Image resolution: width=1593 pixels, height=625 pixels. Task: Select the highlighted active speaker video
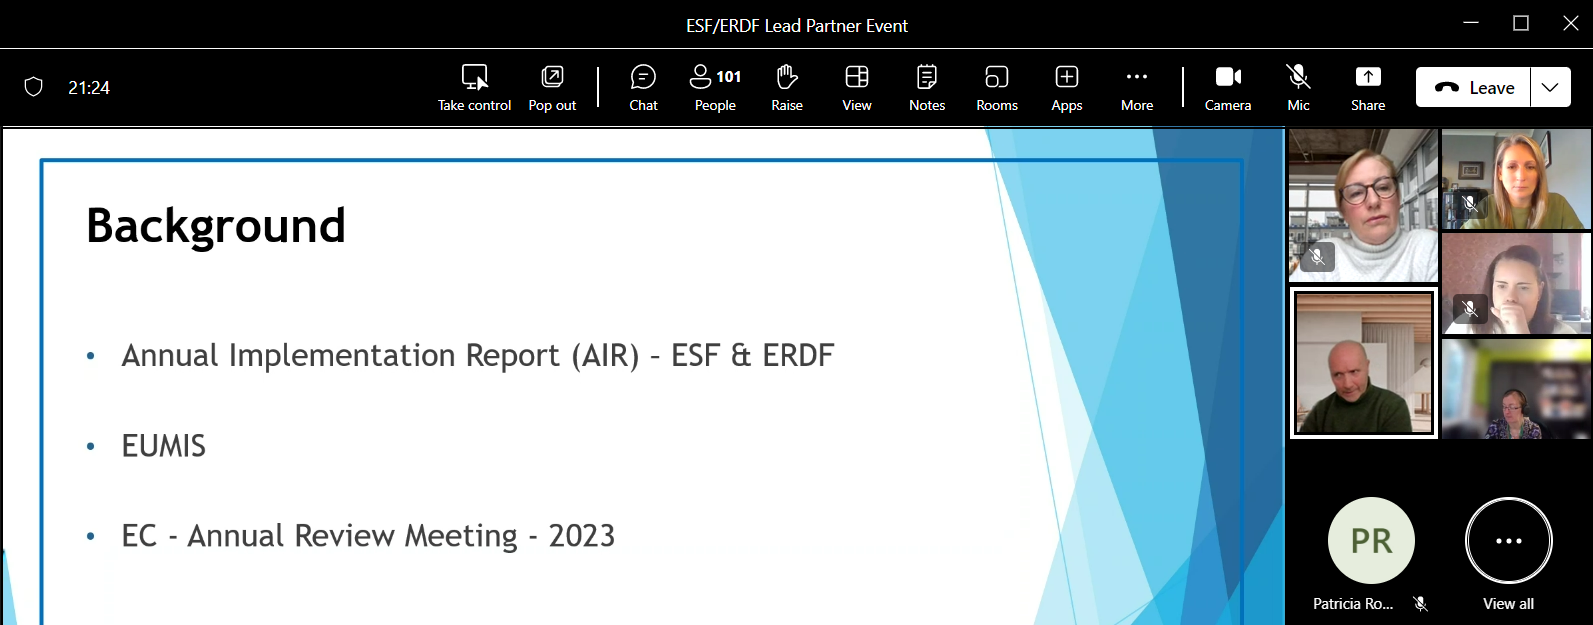point(1364,363)
